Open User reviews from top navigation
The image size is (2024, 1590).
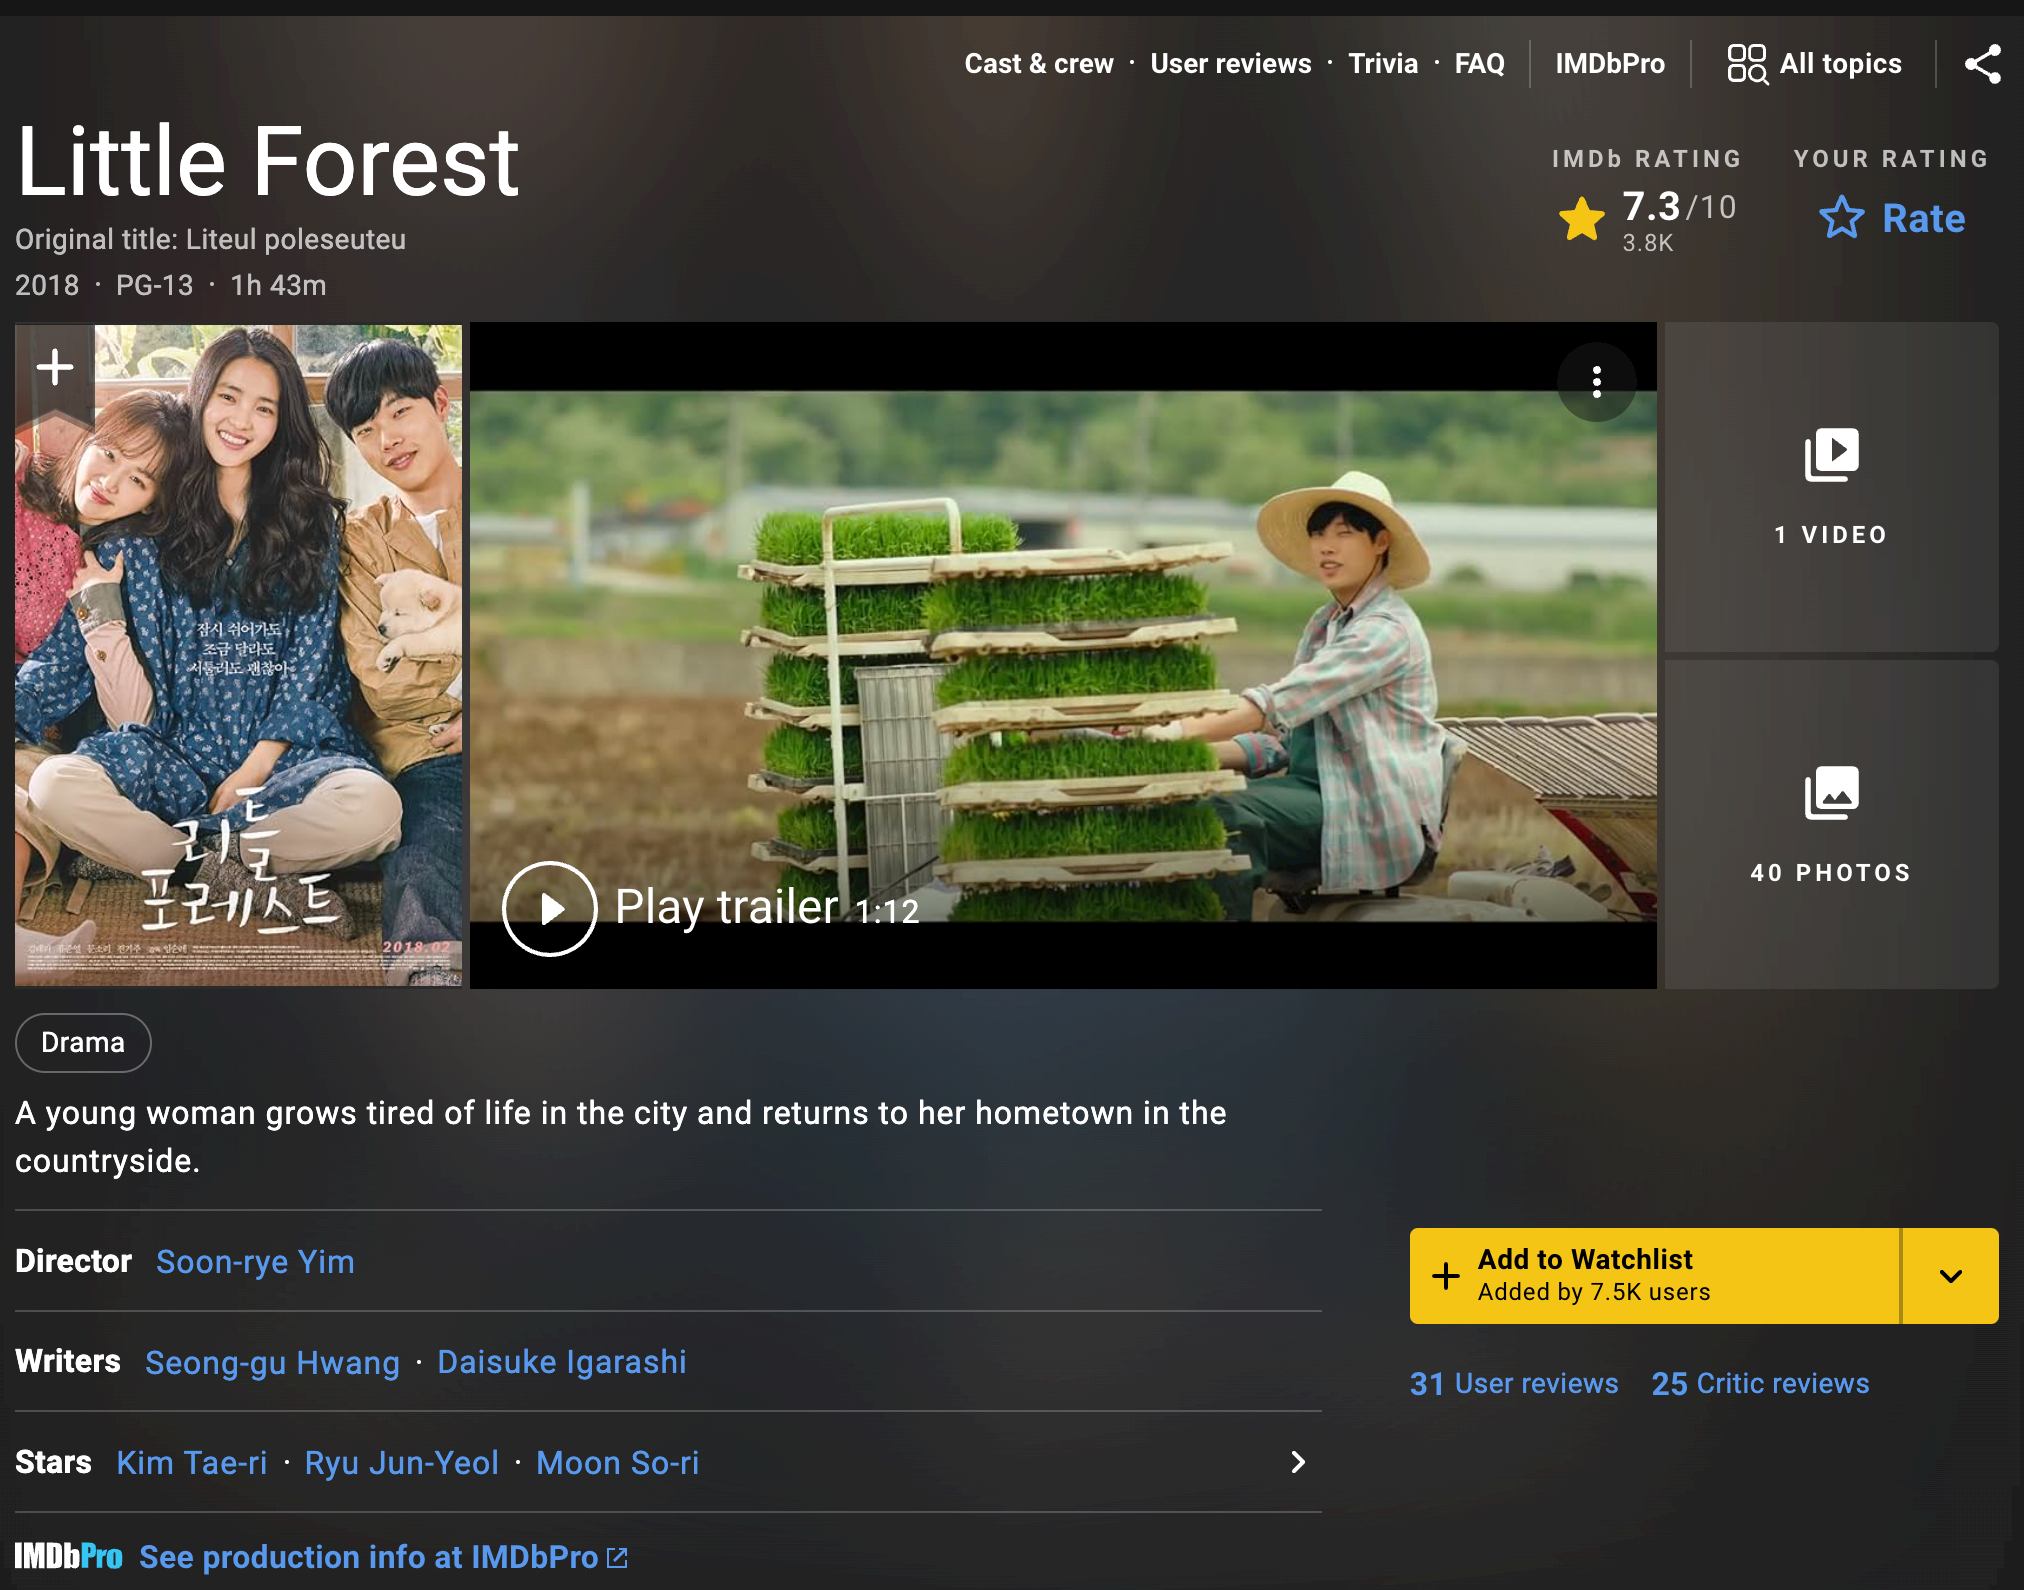tap(1230, 64)
